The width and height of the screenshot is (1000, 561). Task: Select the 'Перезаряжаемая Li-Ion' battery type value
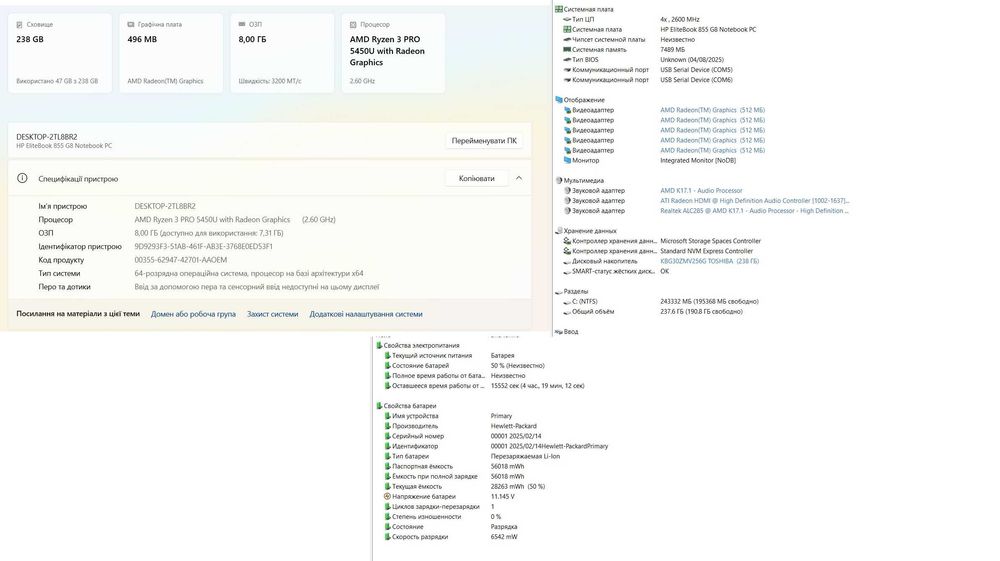click(525, 456)
